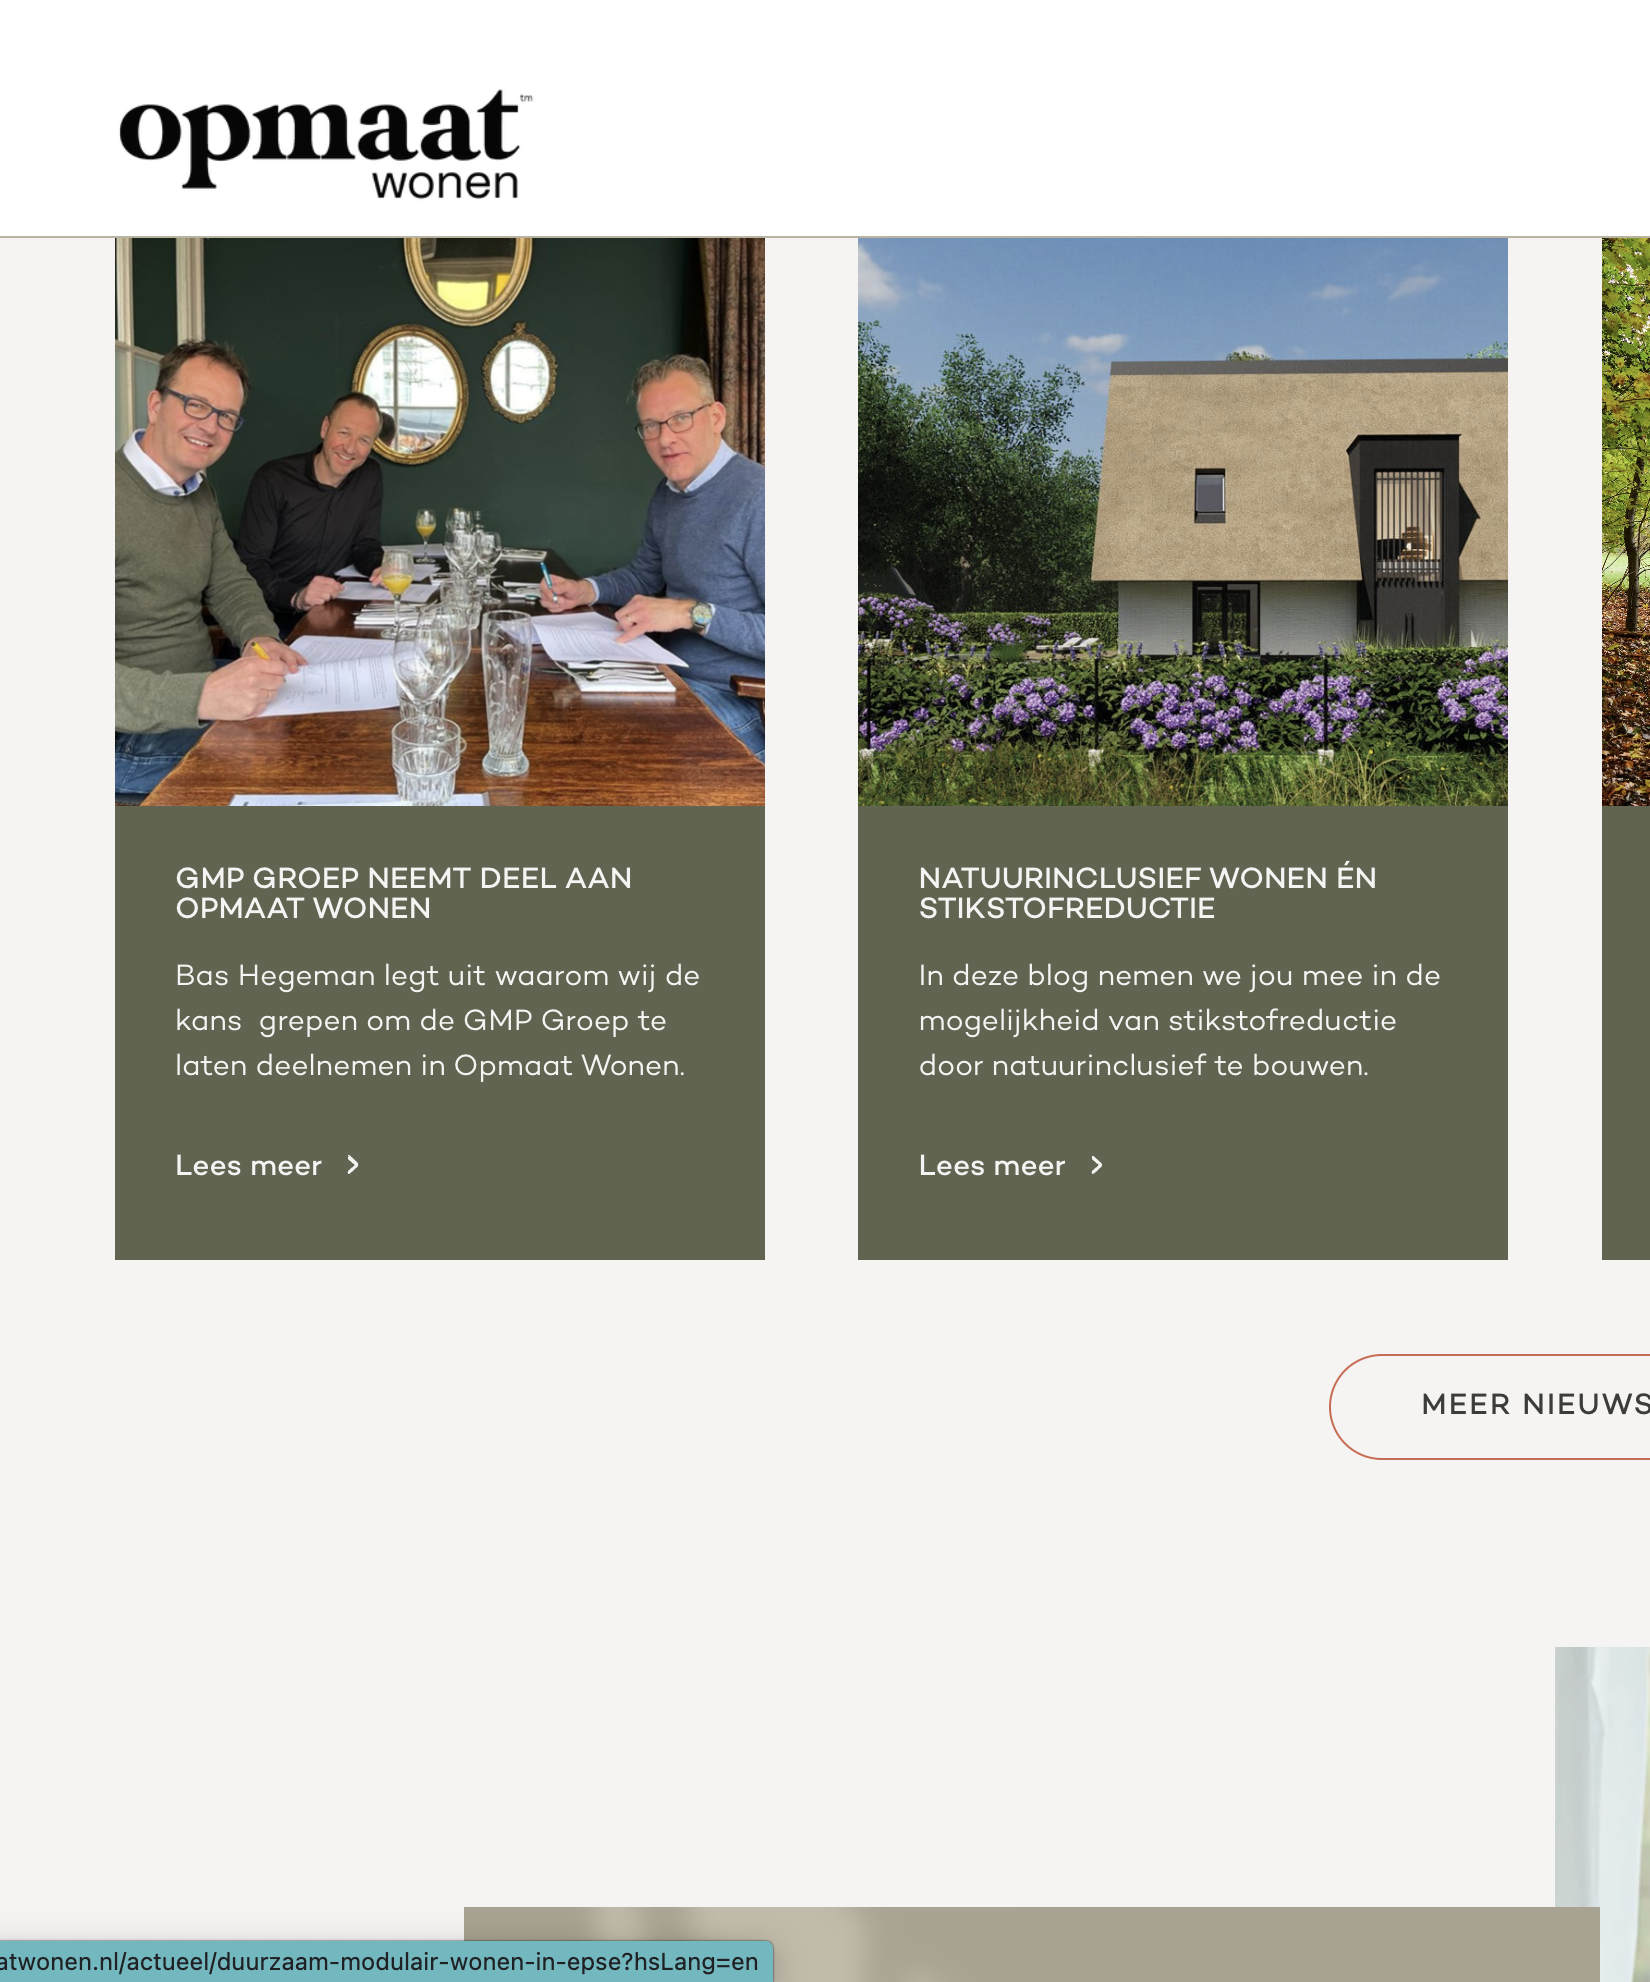The image size is (1650, 1982).
Task: Click the arrow beside the Natuurinclusief Lees meer
Action: (x=1097, y=1165)
